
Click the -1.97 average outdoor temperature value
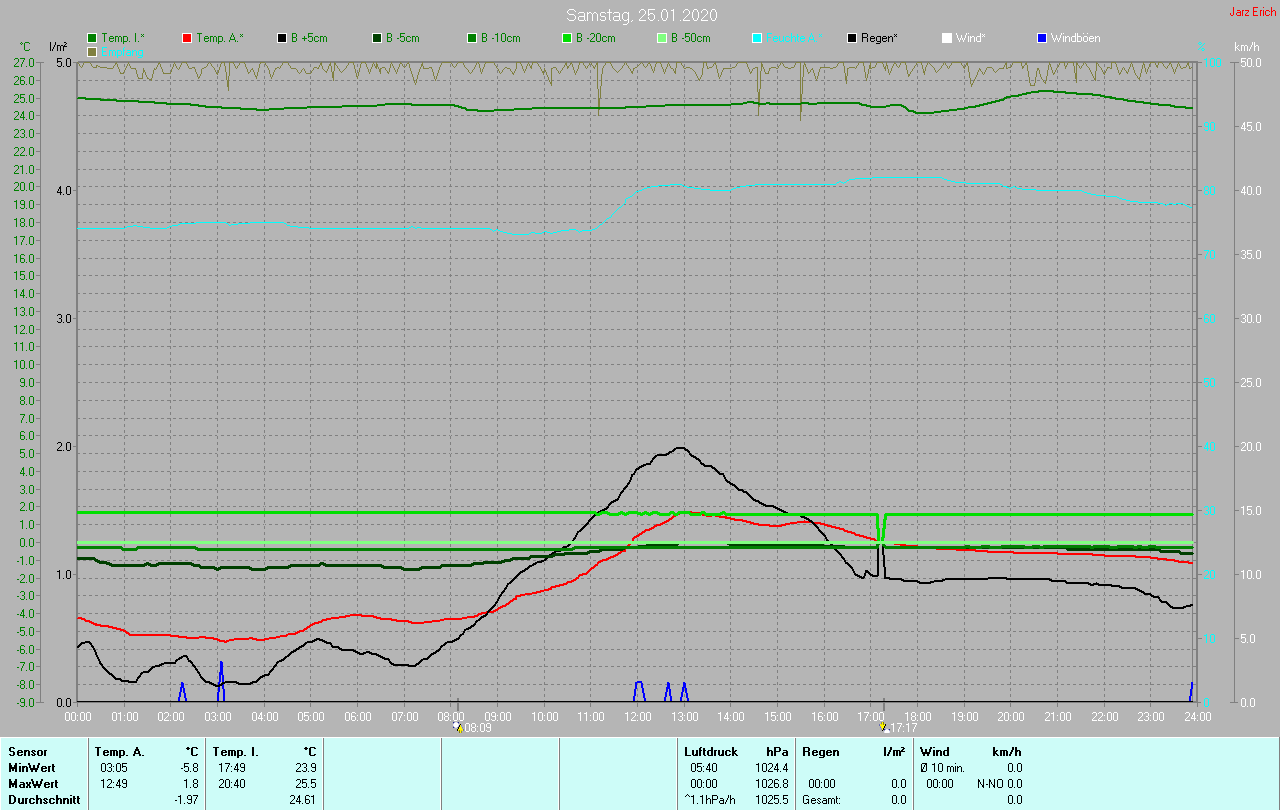tap(186, 800)
